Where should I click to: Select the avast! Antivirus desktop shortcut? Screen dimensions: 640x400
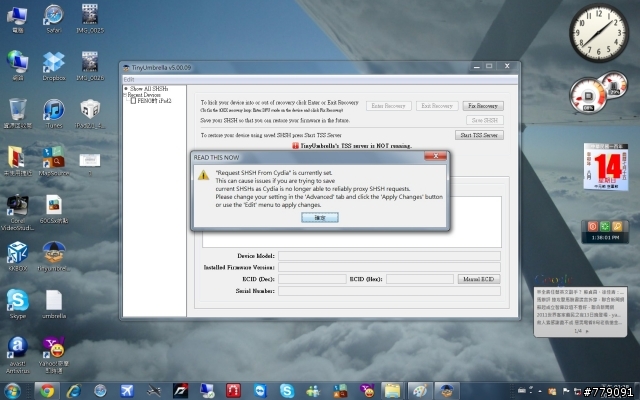click(x=18, y=355)
